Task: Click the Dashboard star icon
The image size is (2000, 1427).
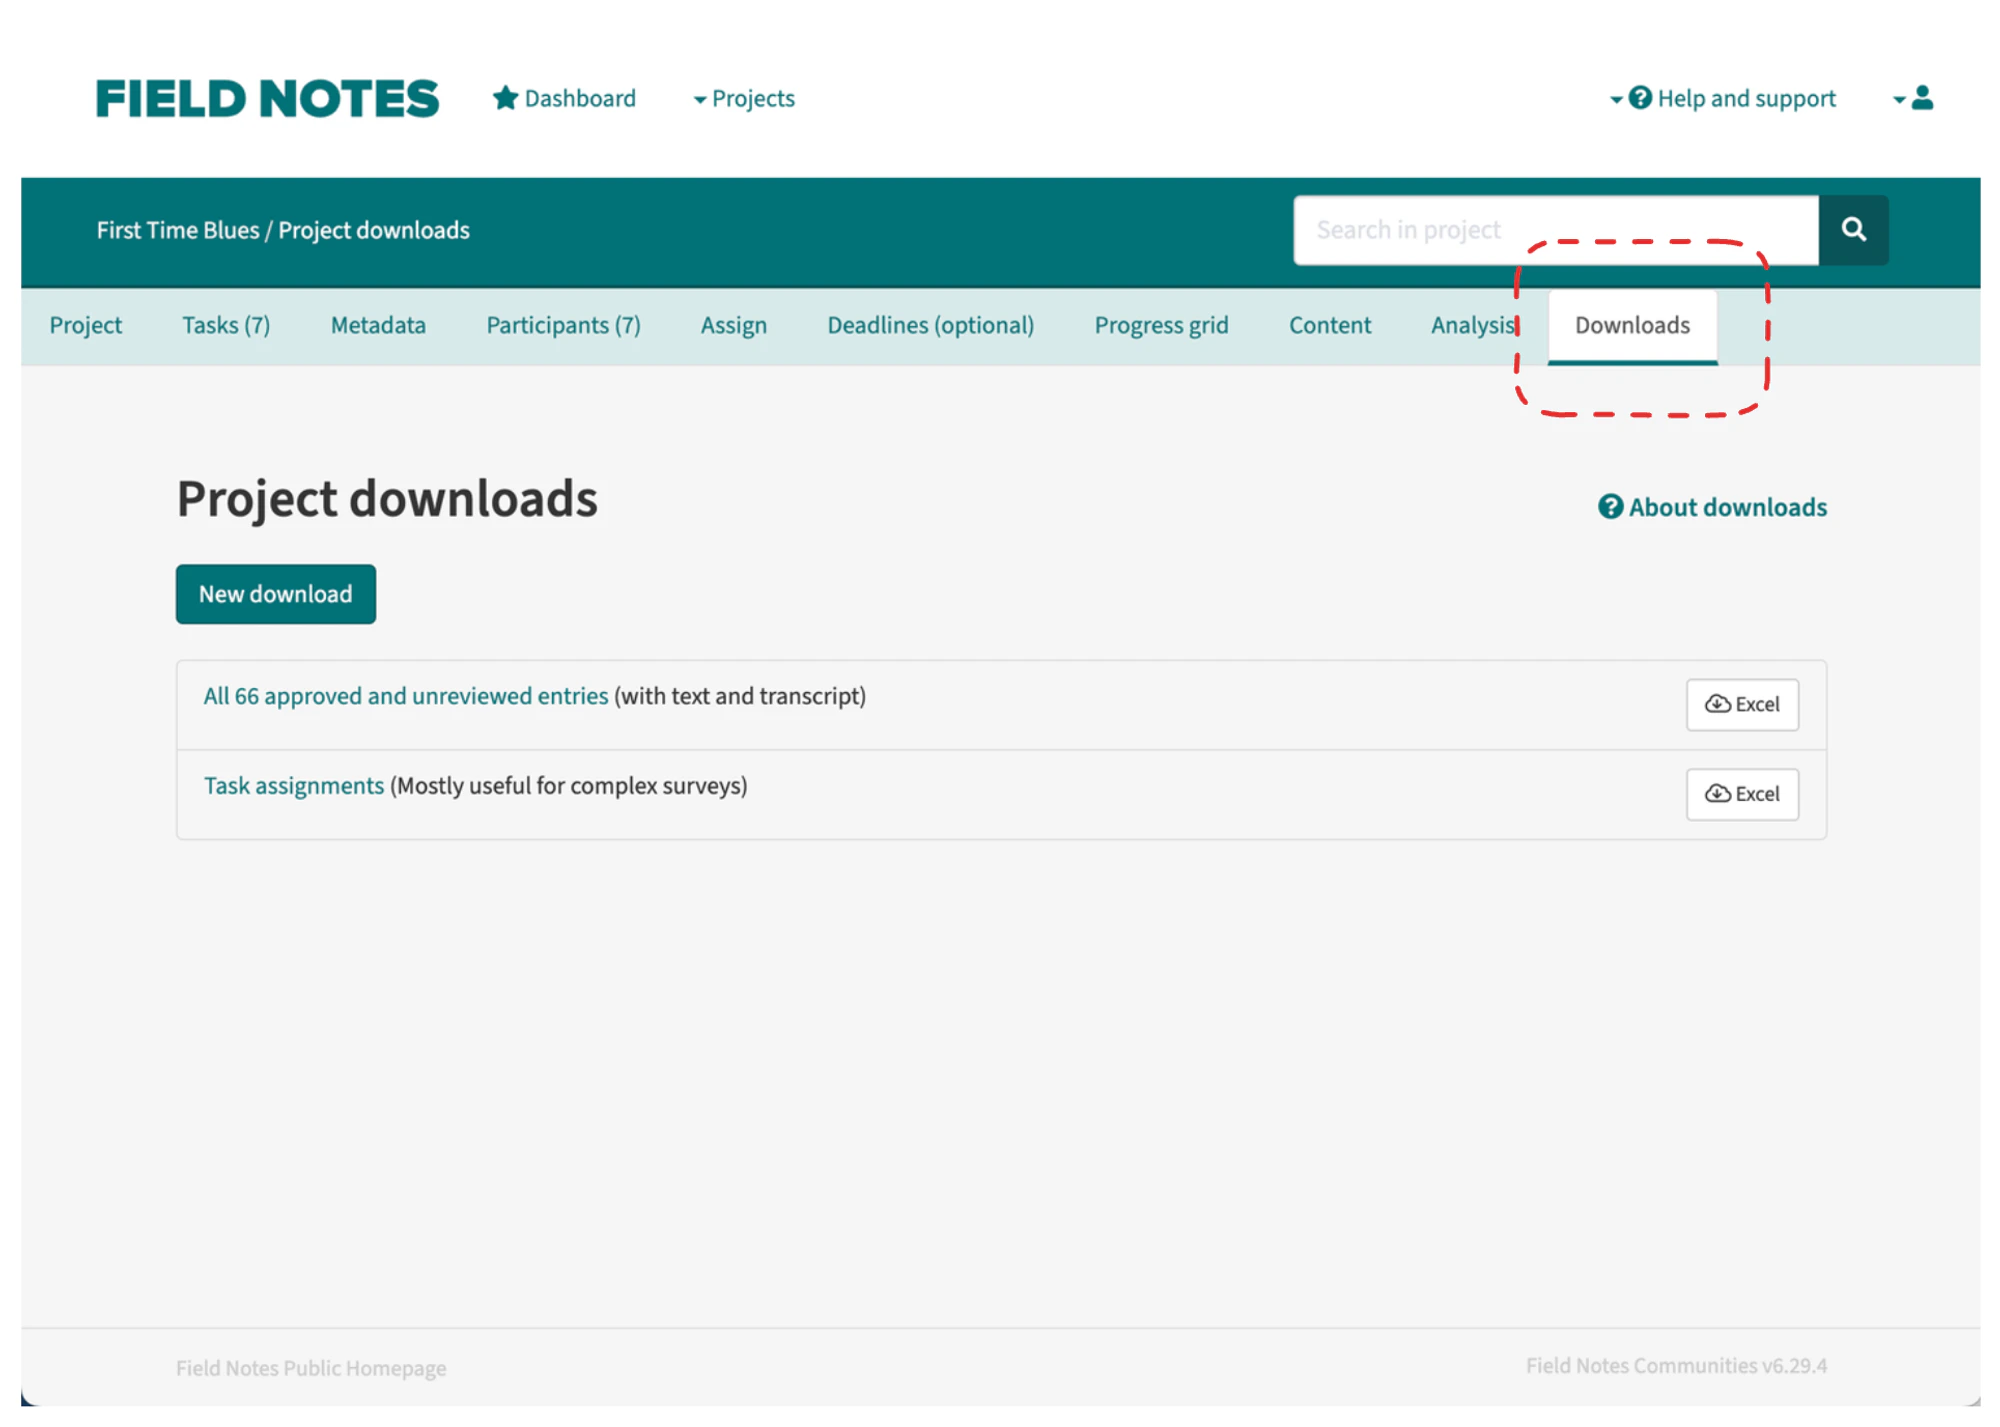Action: point(505,98)
